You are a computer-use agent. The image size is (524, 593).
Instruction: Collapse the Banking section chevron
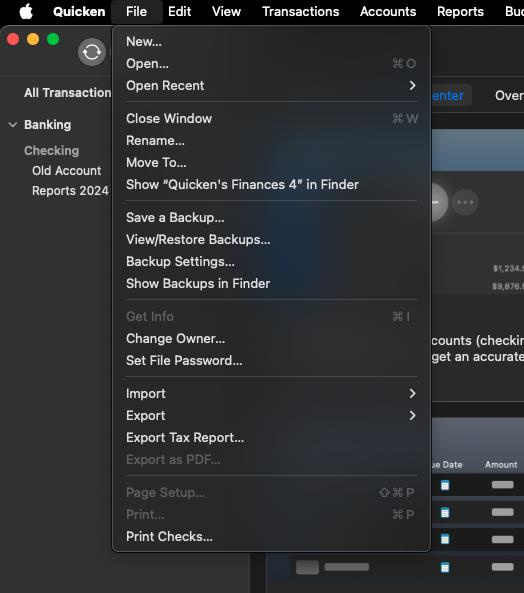13,124
